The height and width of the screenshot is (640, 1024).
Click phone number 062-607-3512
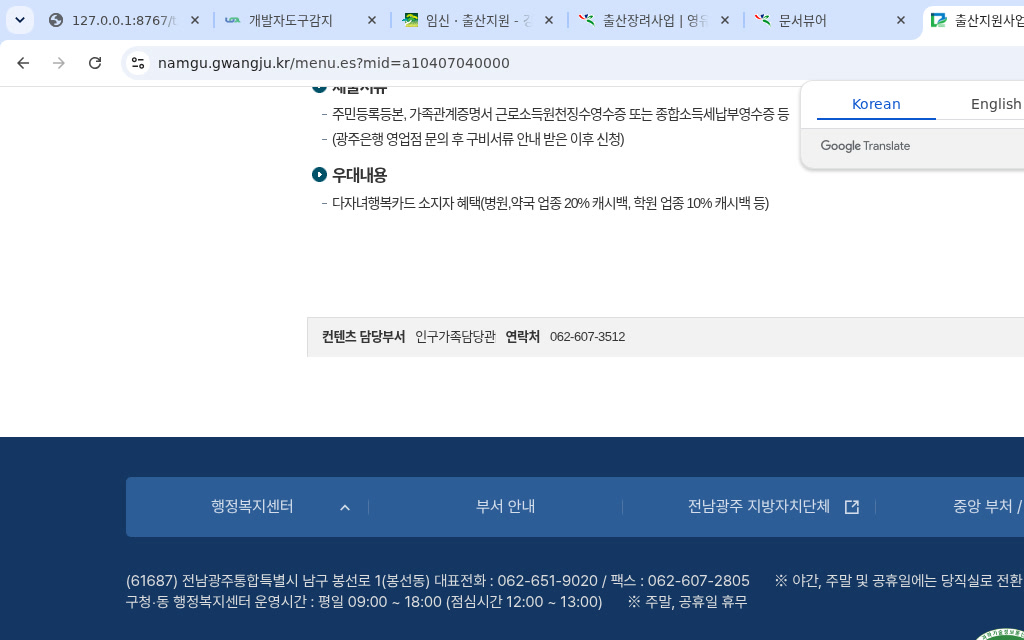tap(587, 336)
